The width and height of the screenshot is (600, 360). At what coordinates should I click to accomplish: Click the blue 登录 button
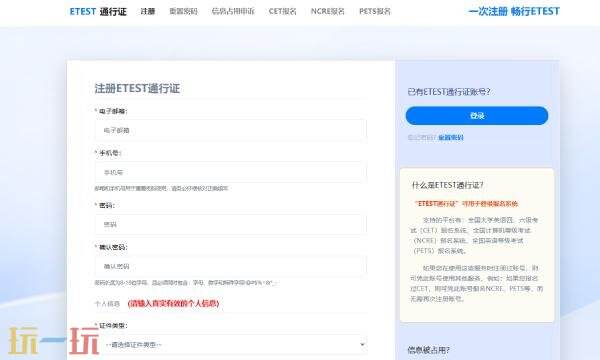point(477,116)
